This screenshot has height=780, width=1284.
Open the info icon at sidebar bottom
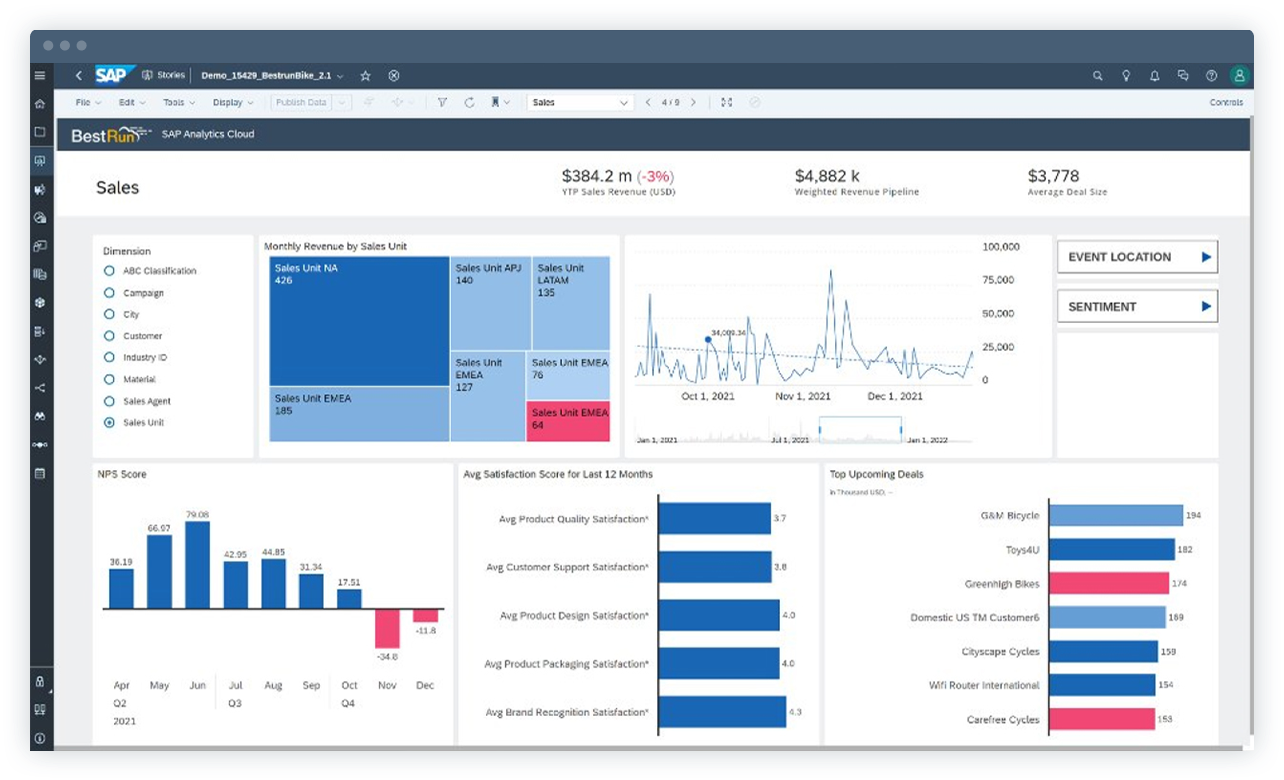pos(40,738)
